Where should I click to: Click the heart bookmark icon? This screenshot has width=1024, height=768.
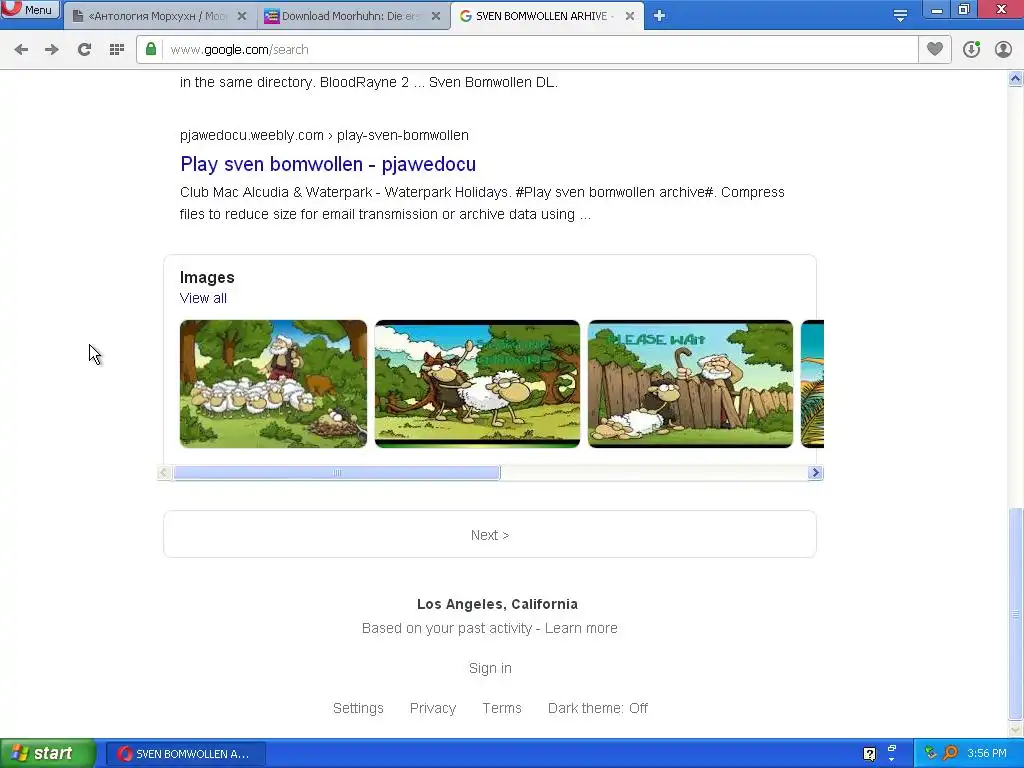[x=935, y=49]
